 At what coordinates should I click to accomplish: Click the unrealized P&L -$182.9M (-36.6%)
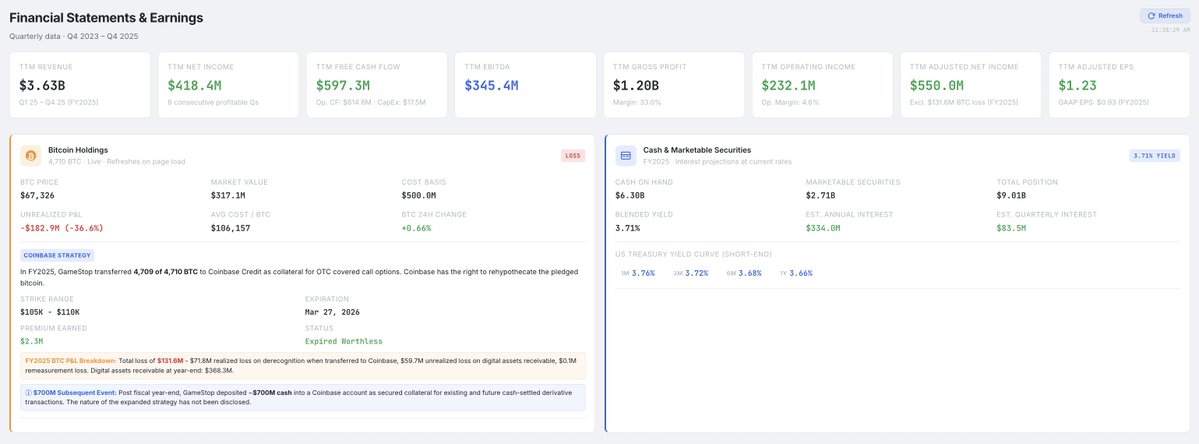[x=62, y=228]
